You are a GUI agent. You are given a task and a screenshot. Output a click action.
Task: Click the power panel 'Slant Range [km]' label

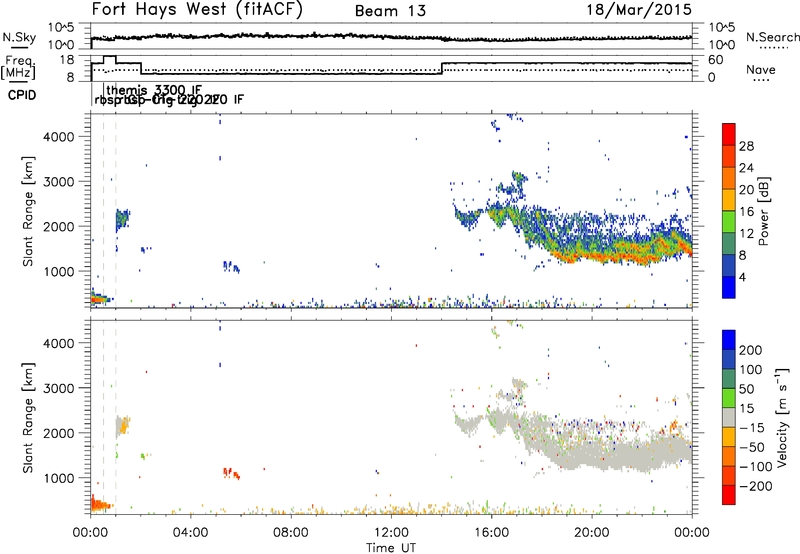click(28, 211)
